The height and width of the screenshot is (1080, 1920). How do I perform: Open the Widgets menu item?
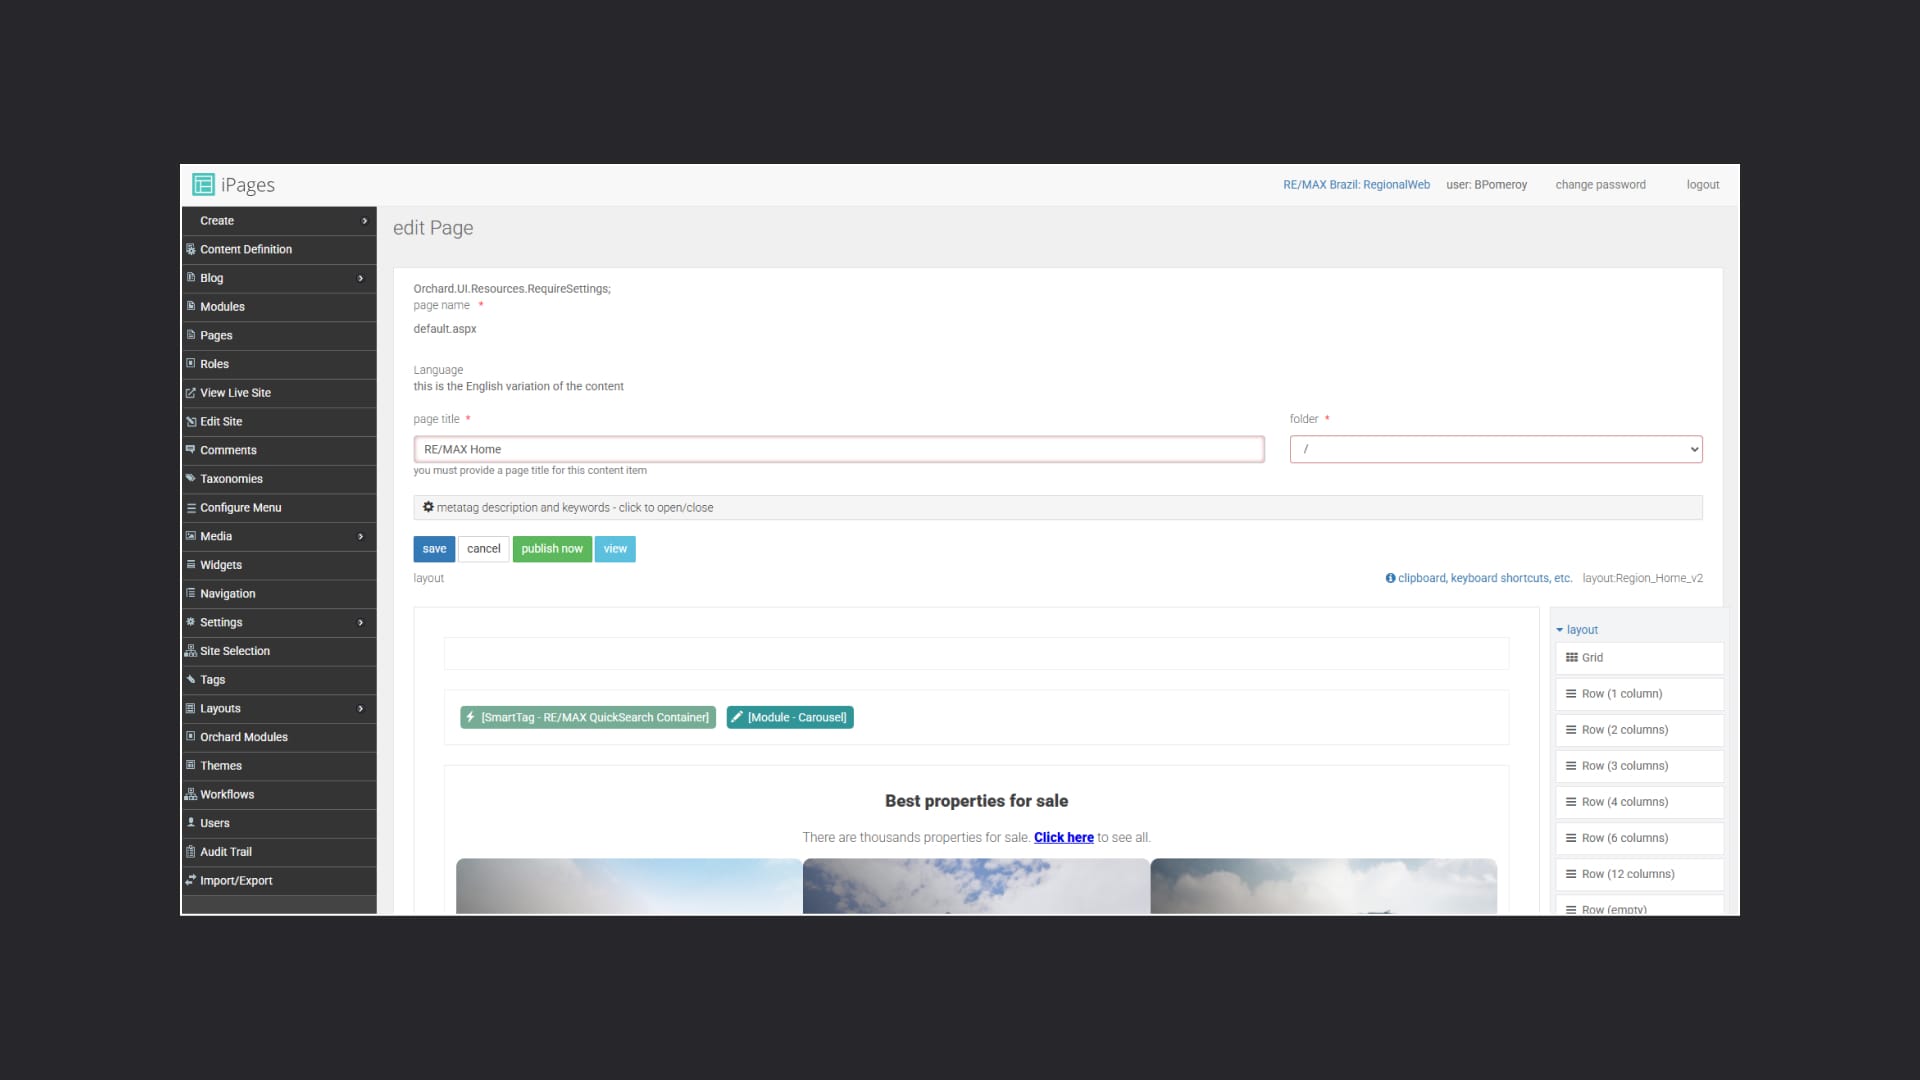[x=221, y=565]
